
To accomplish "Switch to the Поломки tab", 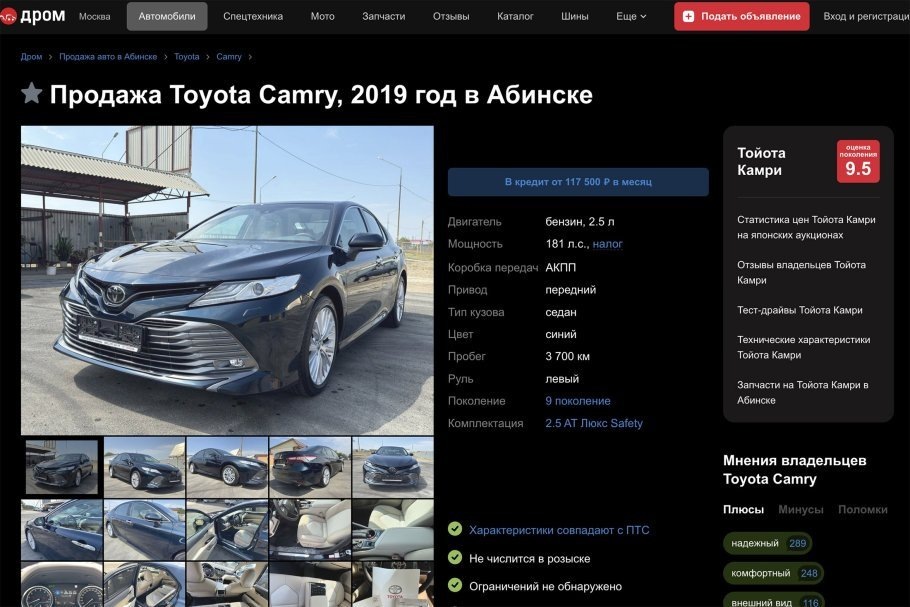I will click(862, 510).
